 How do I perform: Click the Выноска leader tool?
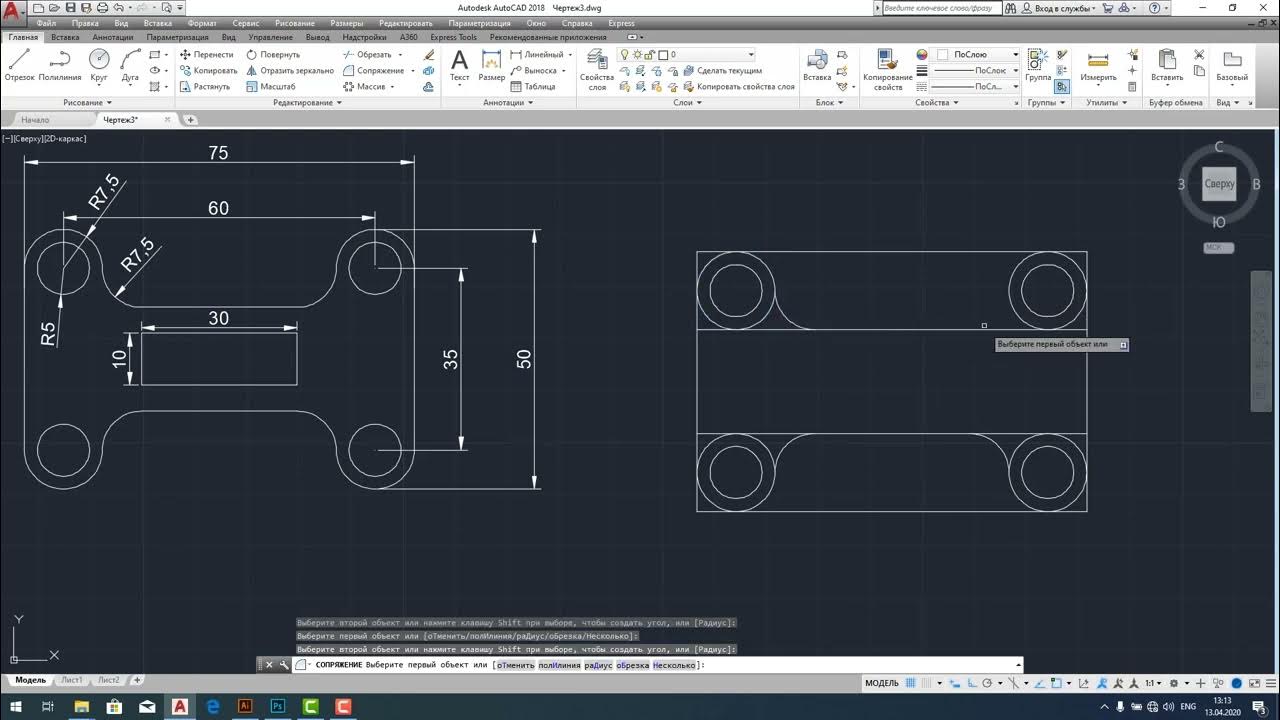pos(533,71)
